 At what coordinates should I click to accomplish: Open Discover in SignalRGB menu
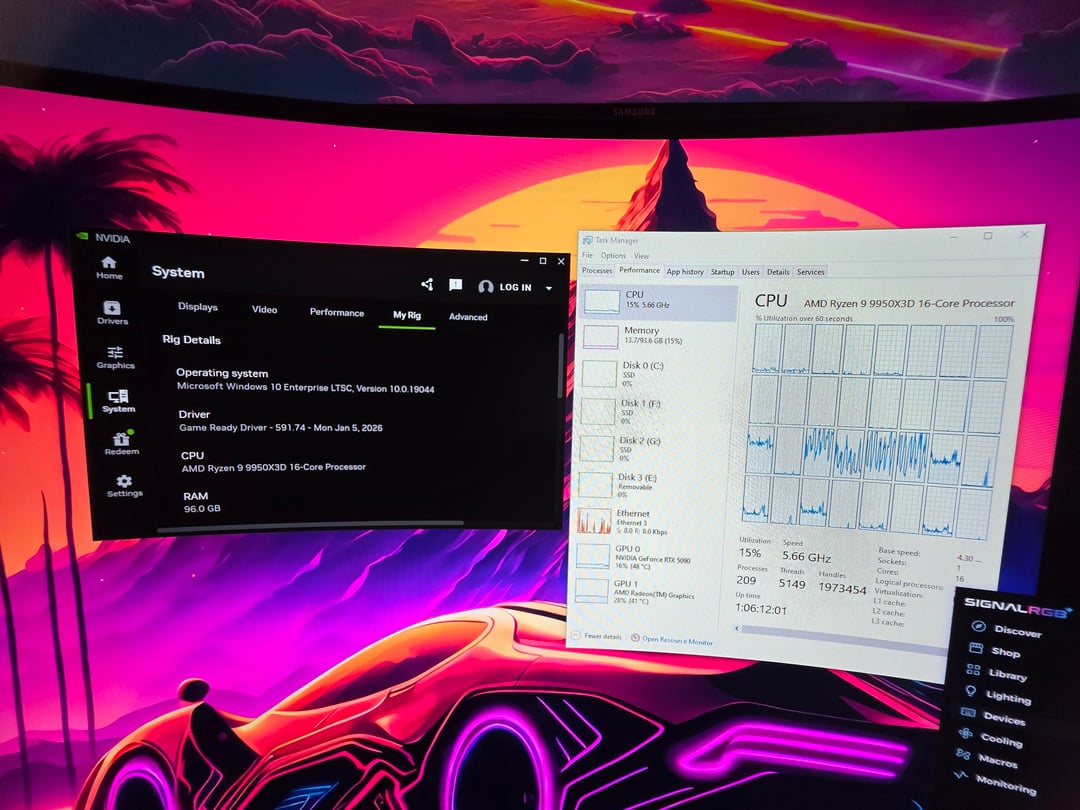pos(1016,630)
